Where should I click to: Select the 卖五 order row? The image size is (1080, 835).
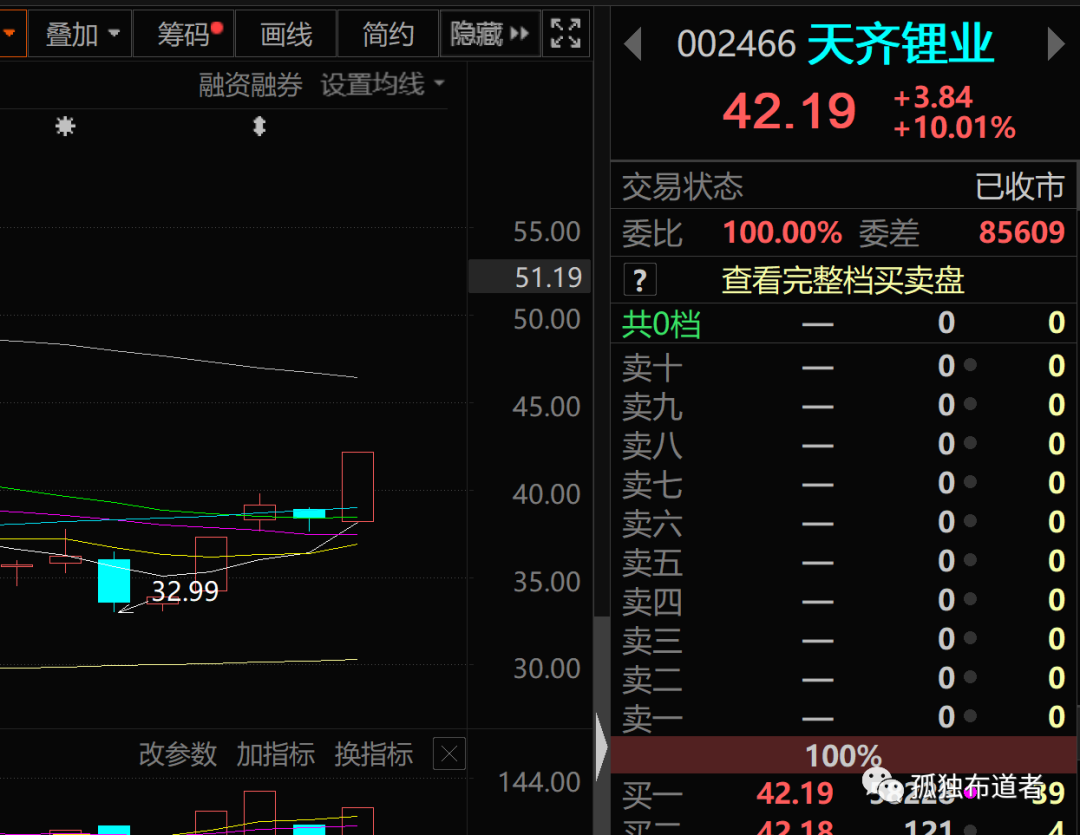point(844,561)
